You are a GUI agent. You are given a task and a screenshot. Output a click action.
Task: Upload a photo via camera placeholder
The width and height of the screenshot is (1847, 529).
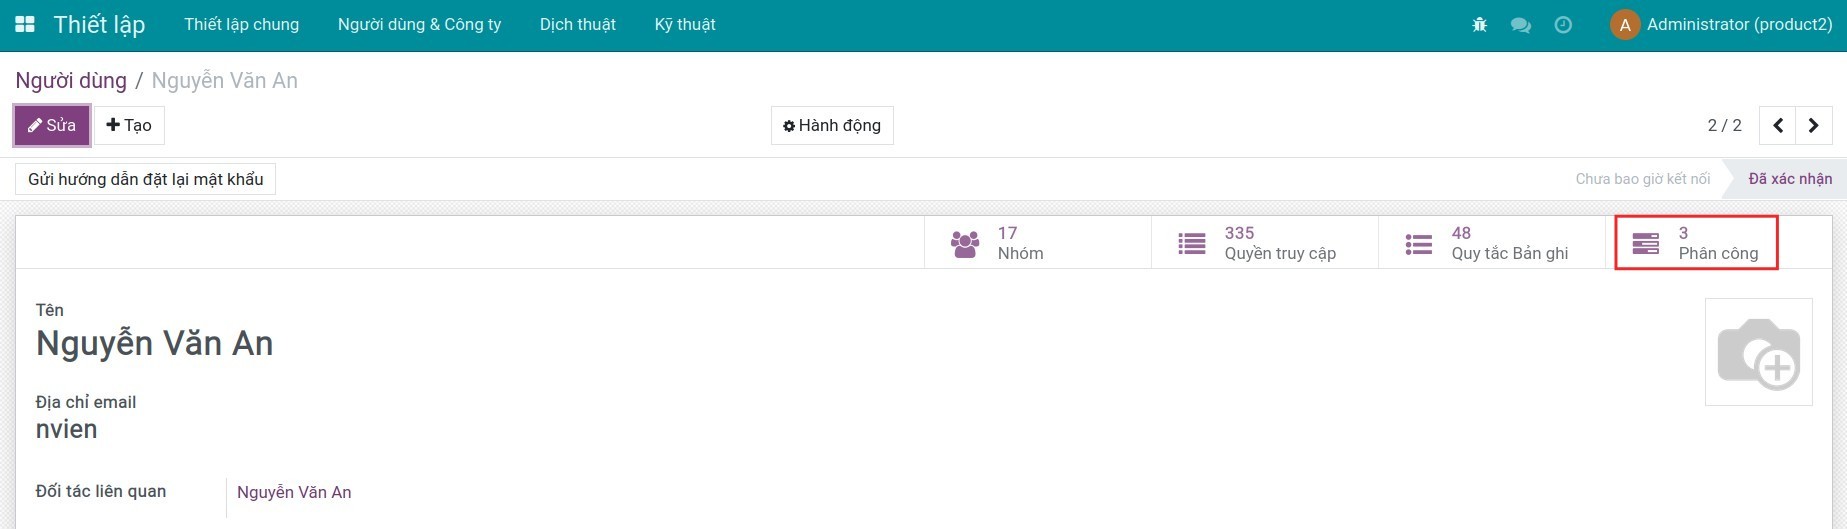(1758, 352)
